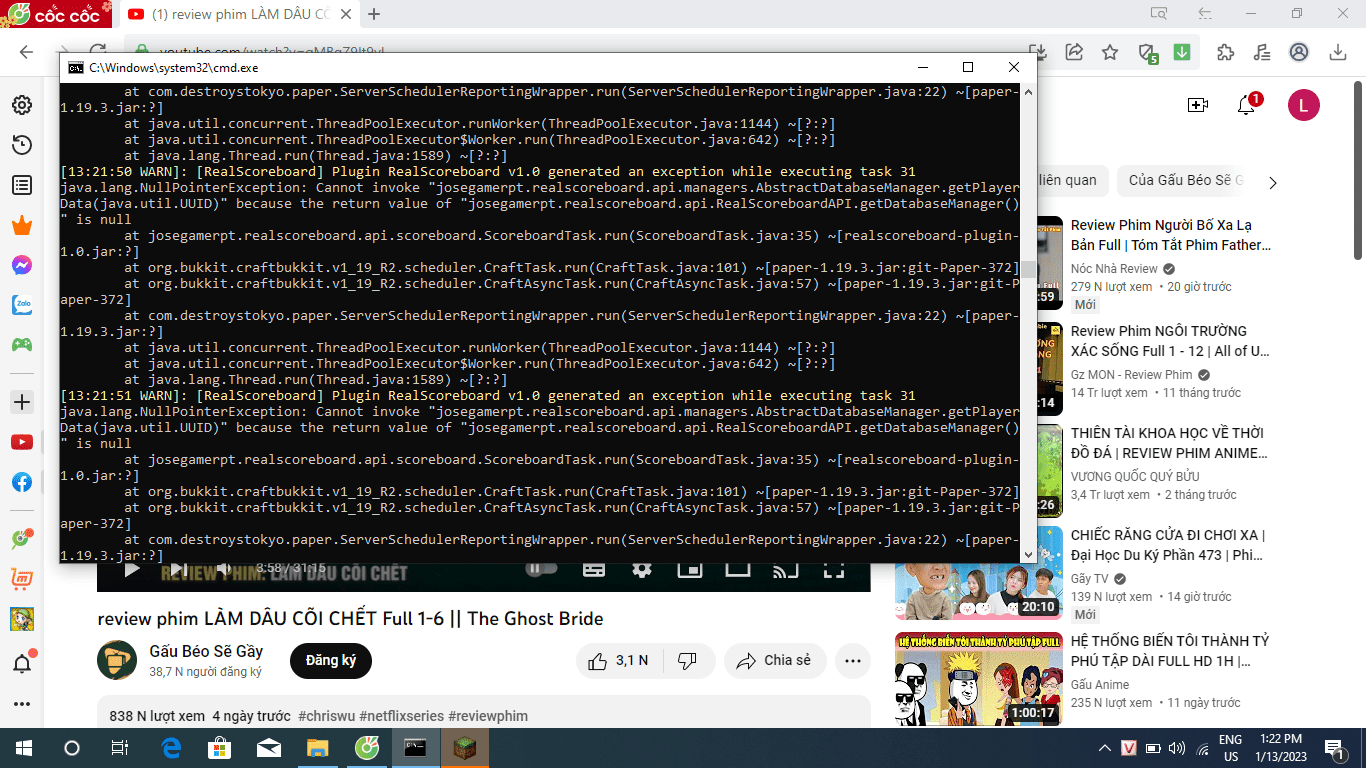Viewport: 1366px width, 768px height.
Task: Play the YouTube video
Action: (x=131, y=571)
